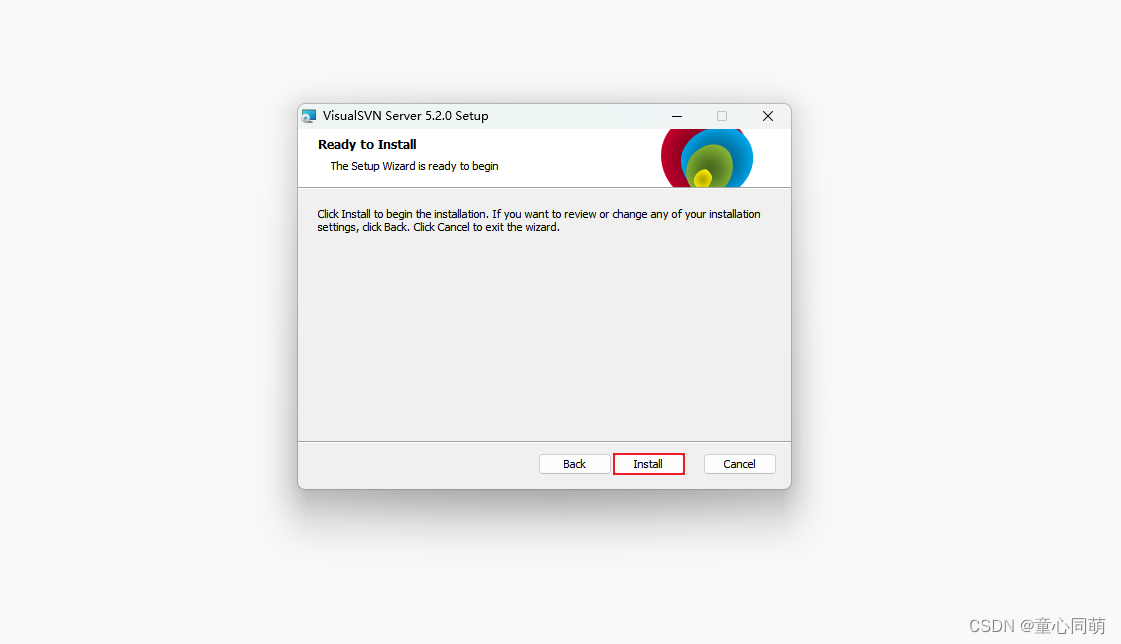Go Back to the previous wizard step
The height and width of the screenshot is (644, 1121).
574,464
